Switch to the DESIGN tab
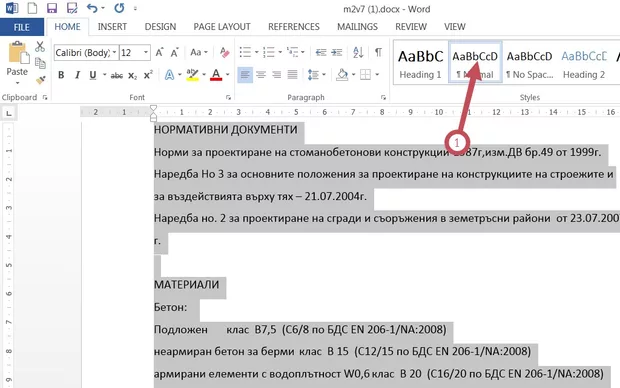This screenshot has height=388, width=620. tap(160, 27)
